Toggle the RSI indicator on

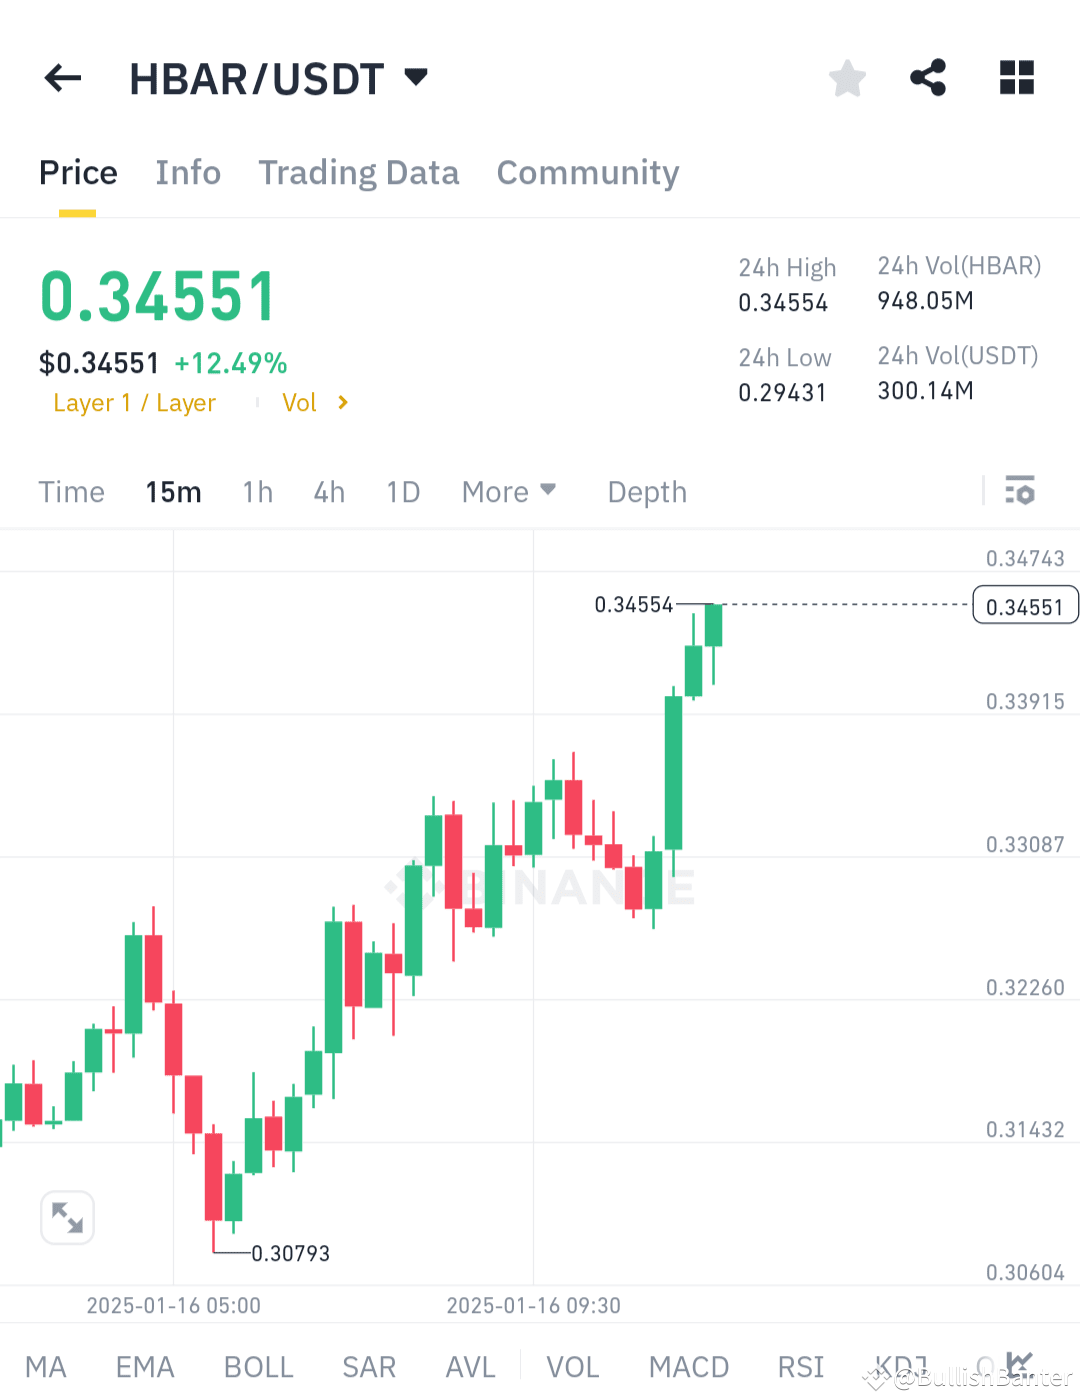coord(800,1365)
